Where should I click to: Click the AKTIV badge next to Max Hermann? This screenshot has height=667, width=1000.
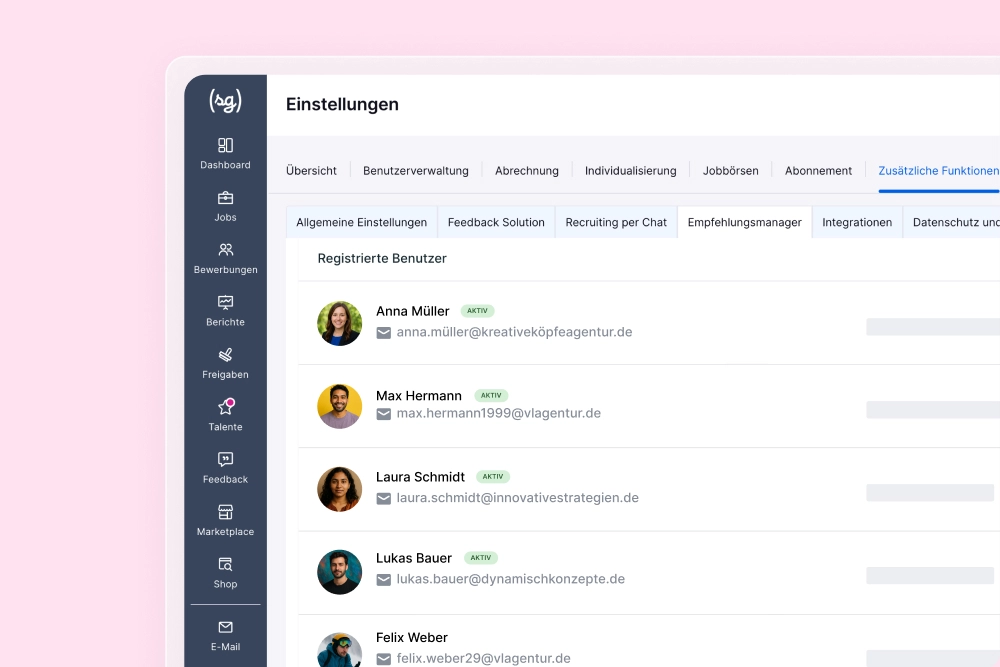pyautogui.click(x=491, y=395)
